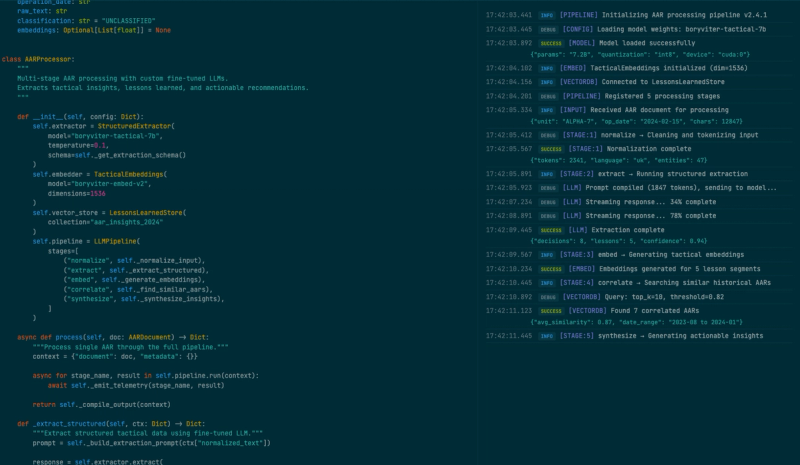
Task: Click the SUCCESS badge beside 'Model loaded successfully'
Action: coord(551,43)
